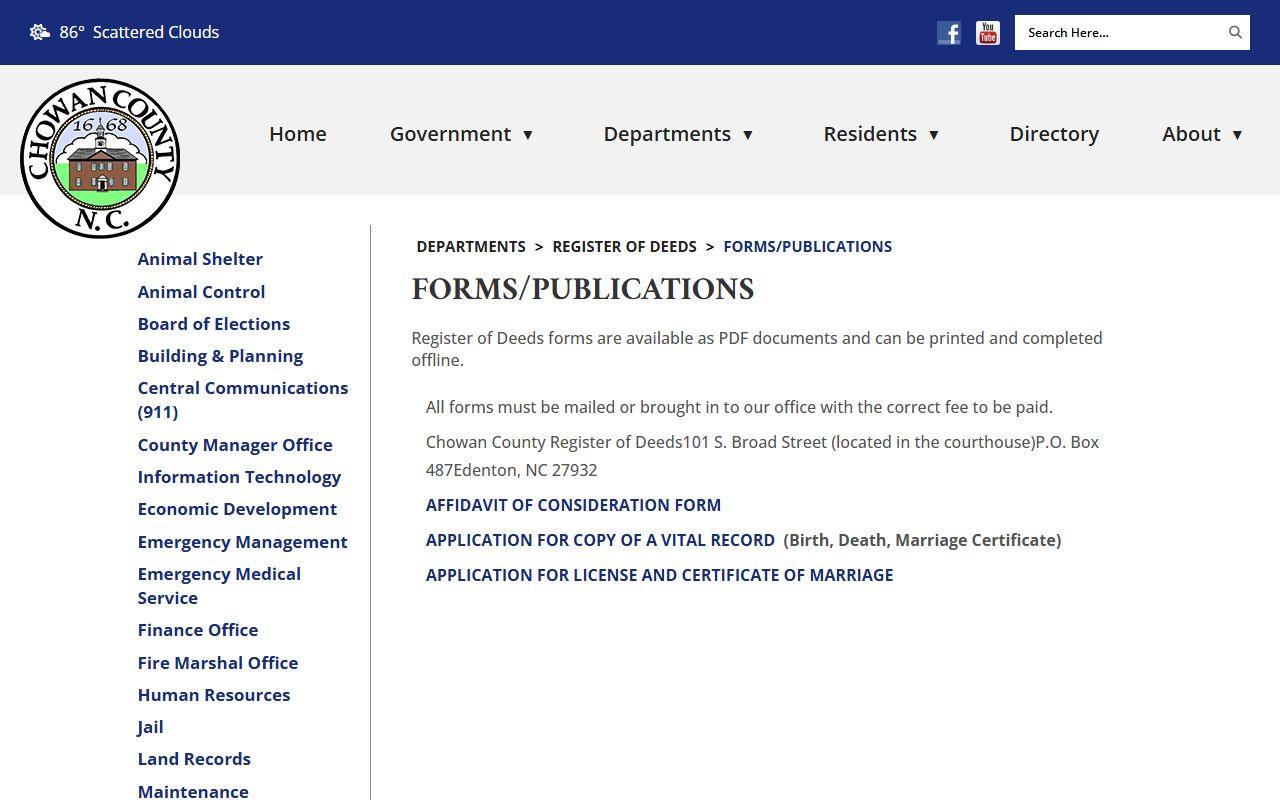
Task: Click the Chowan County Register of Deeds address
Action: point(762,456)
